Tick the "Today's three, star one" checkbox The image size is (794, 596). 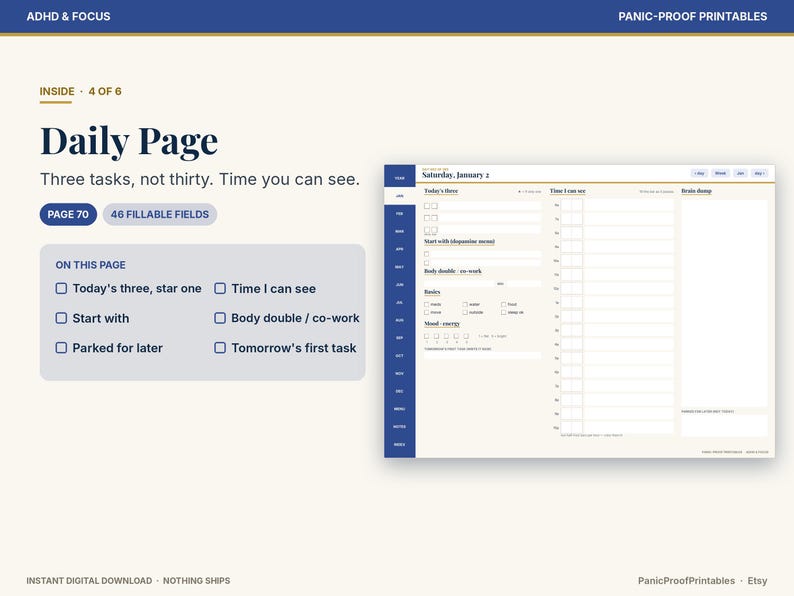tap(61, 289)
